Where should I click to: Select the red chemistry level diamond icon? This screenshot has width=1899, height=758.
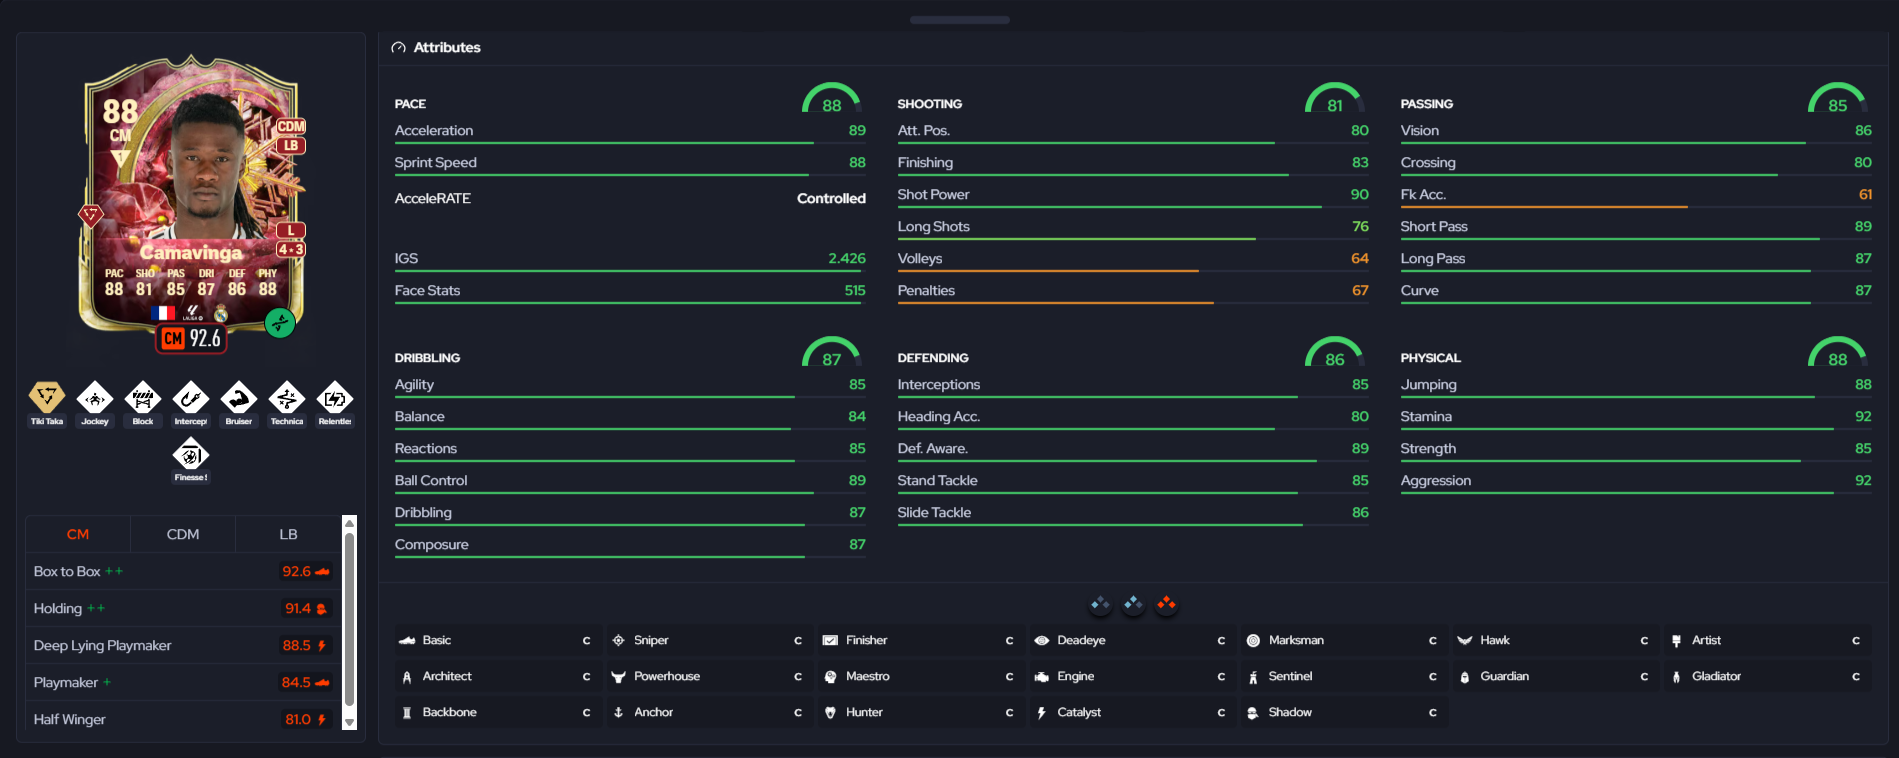1166,603
